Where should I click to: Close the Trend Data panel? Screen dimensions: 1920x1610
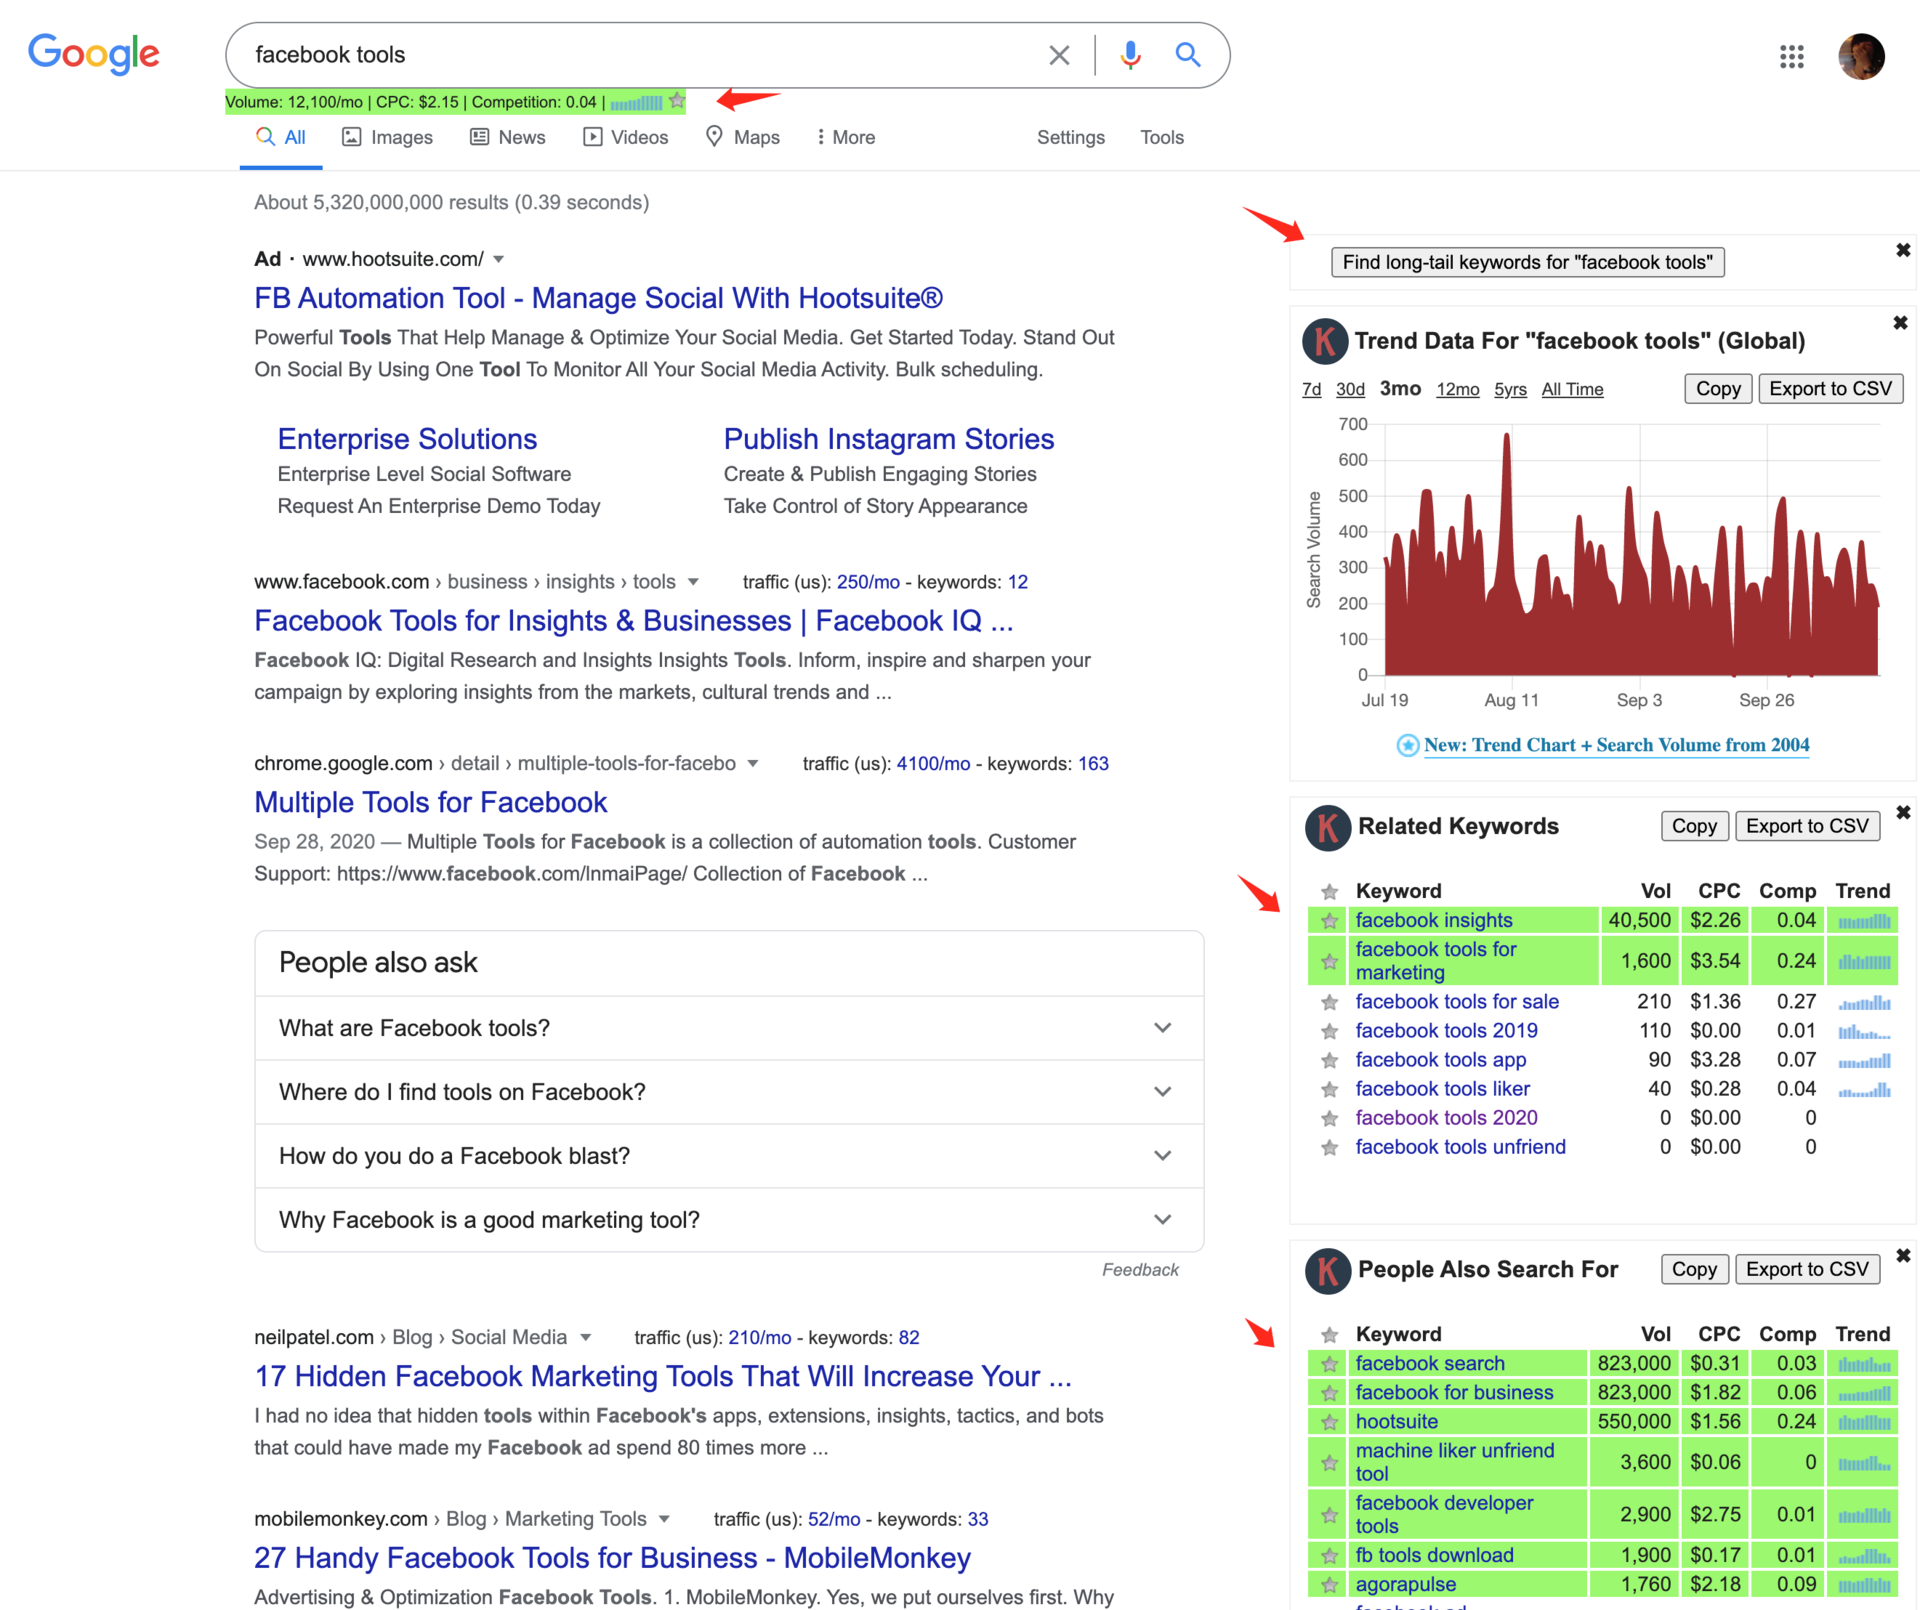click(x=1900, y=323)
